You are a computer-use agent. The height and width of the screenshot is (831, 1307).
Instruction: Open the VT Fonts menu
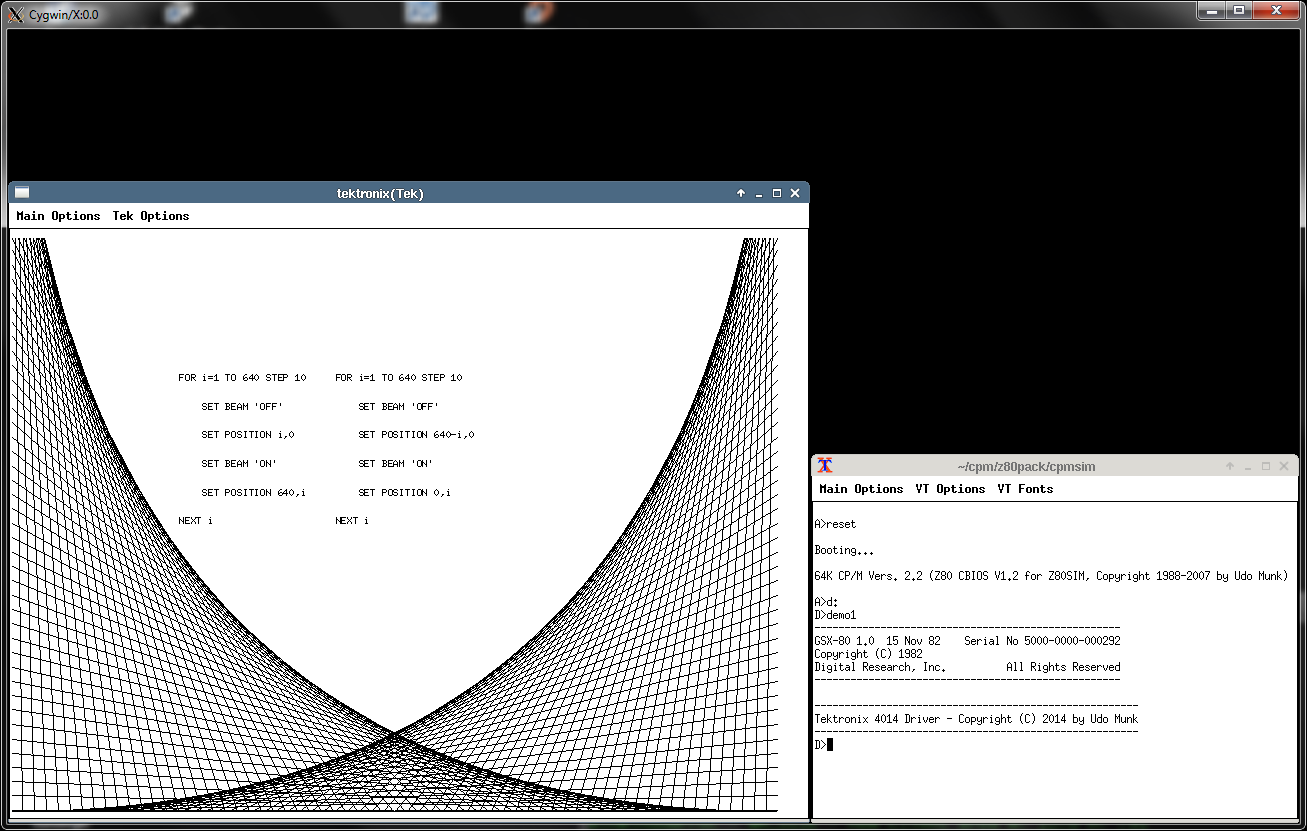pos(1025,489)
